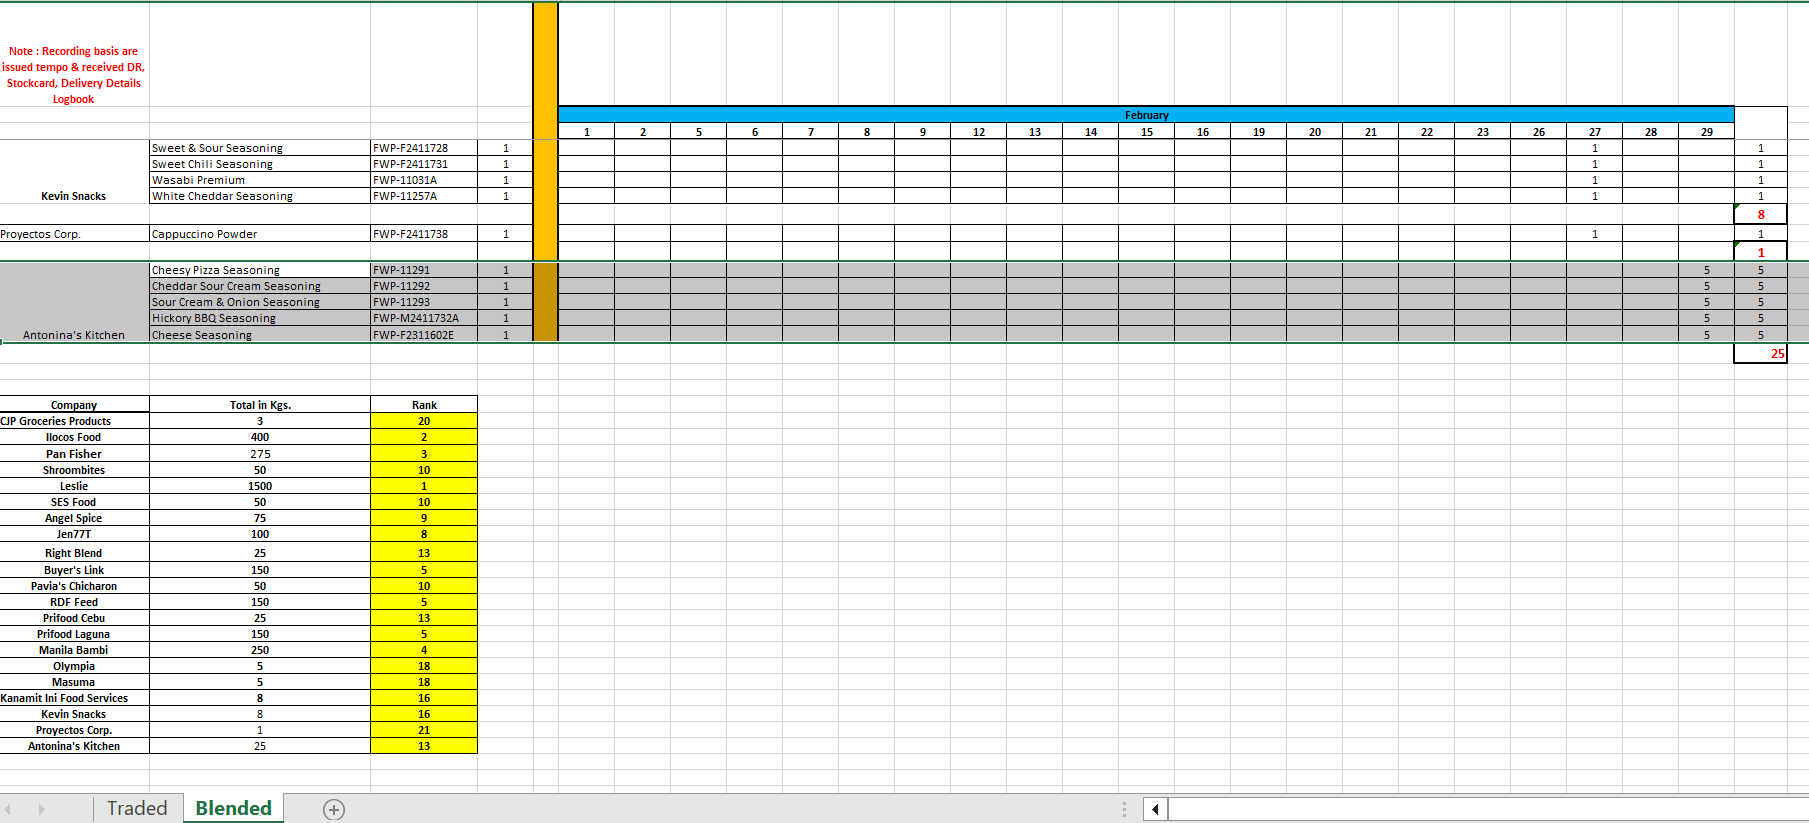Screen dimensions: 1809x823
Task: Select the Wasabi Premium cell
Action: 260,180
